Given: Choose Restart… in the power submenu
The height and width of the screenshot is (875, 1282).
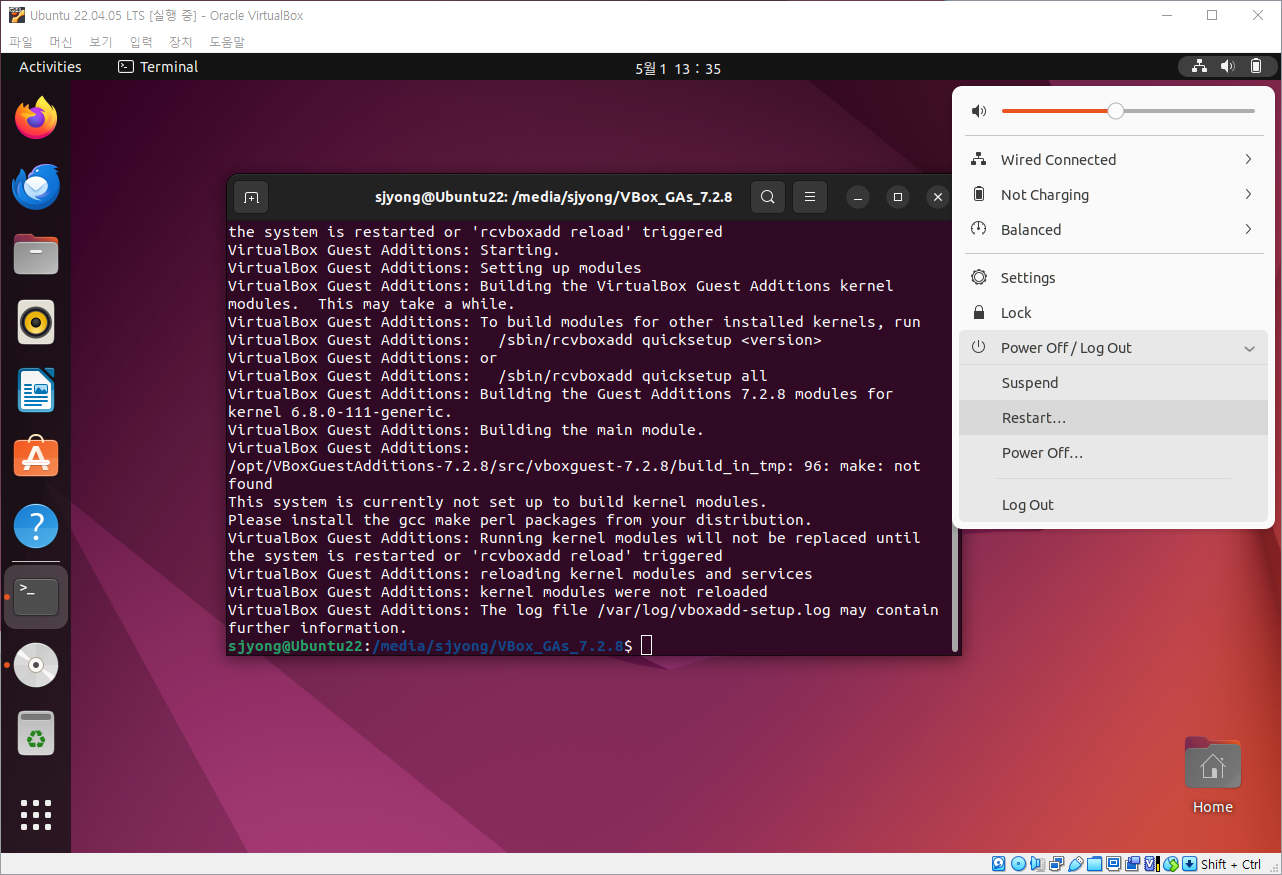Looking at the screenshot, I should [1113, 418].
